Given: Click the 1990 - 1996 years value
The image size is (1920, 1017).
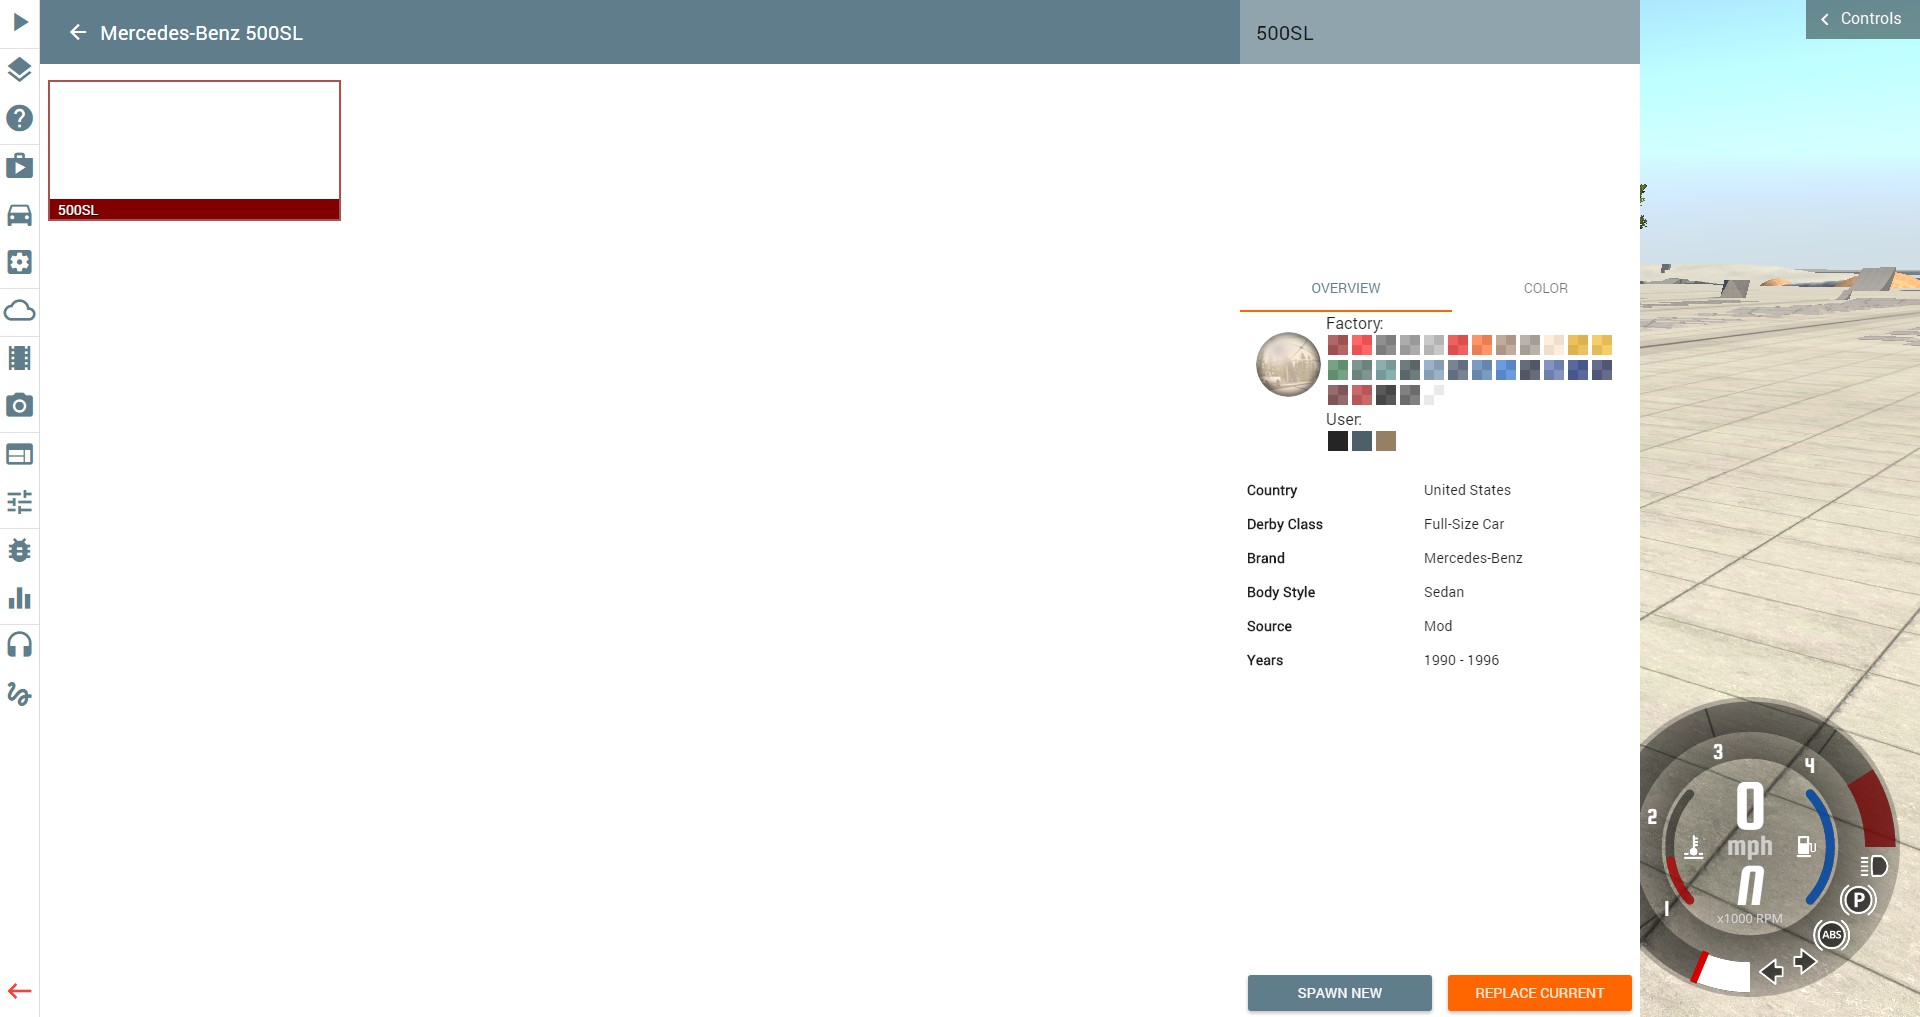Looking at the screenshot, I should pyautogui.click(x=1461, y=660).
